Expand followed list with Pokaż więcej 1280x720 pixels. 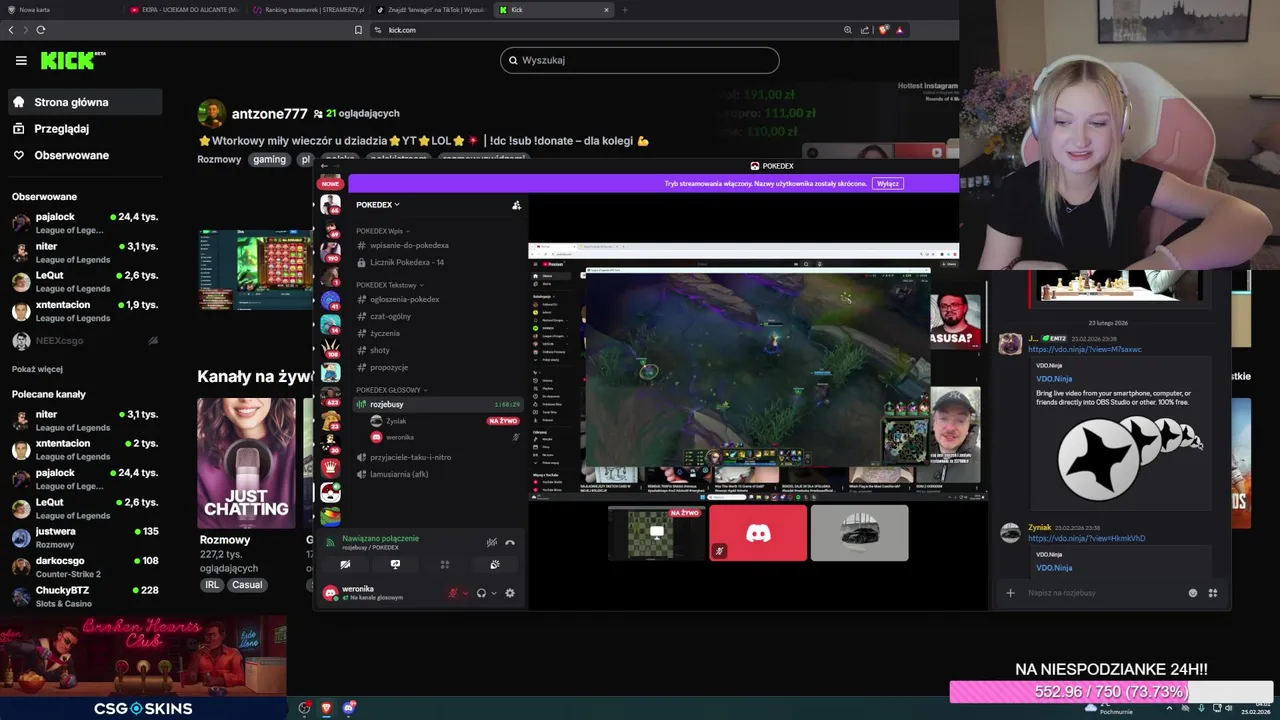coord(37,369)
